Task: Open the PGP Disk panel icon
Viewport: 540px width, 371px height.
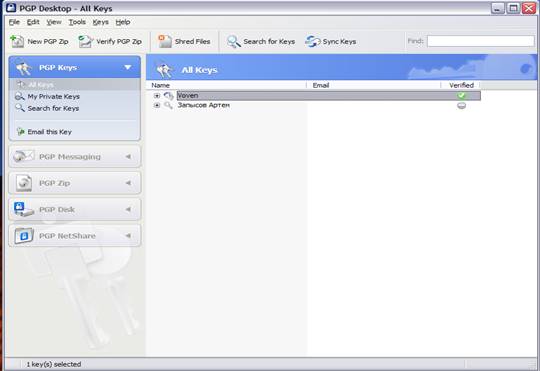Action: tap(23, 209)
